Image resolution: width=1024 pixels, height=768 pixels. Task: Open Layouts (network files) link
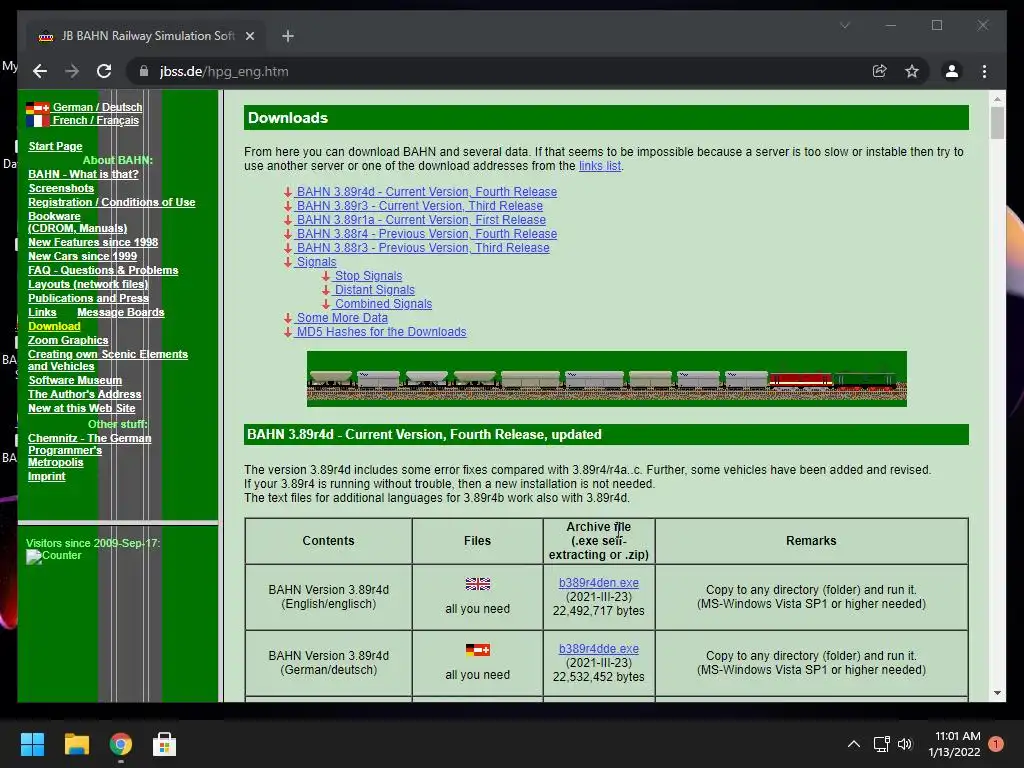pos(88,284)
